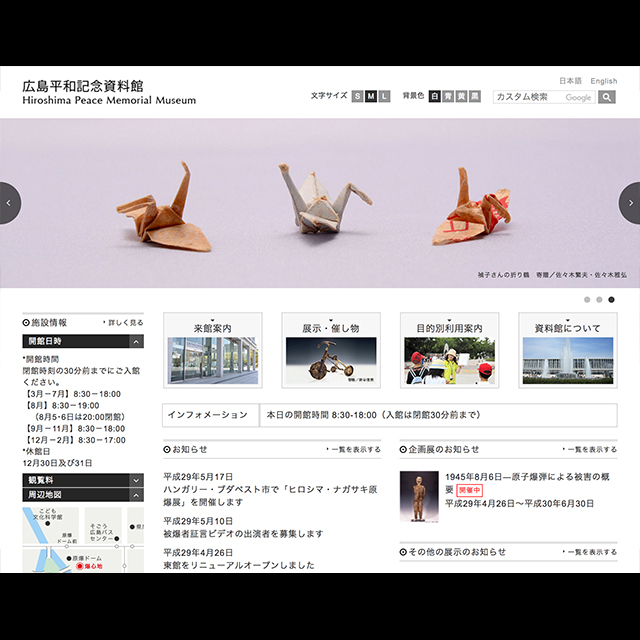Select first carousel dot
This screenshot has width=640, height=640.
click(x=587, y=300)
